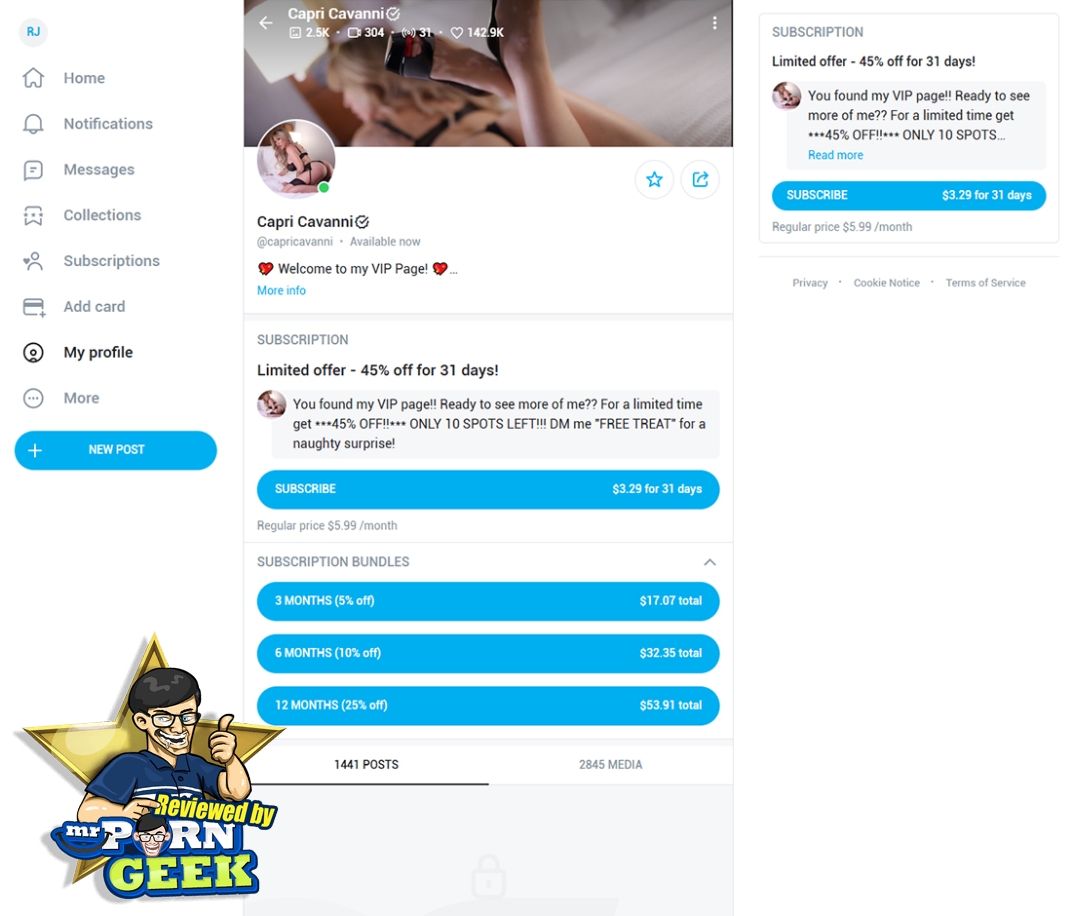Click the share profile icon

pyautogui.click(x=700, y=180)
